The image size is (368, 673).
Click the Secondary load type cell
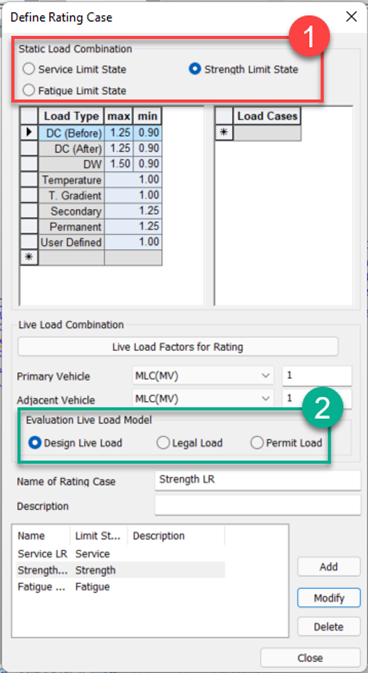71,211
